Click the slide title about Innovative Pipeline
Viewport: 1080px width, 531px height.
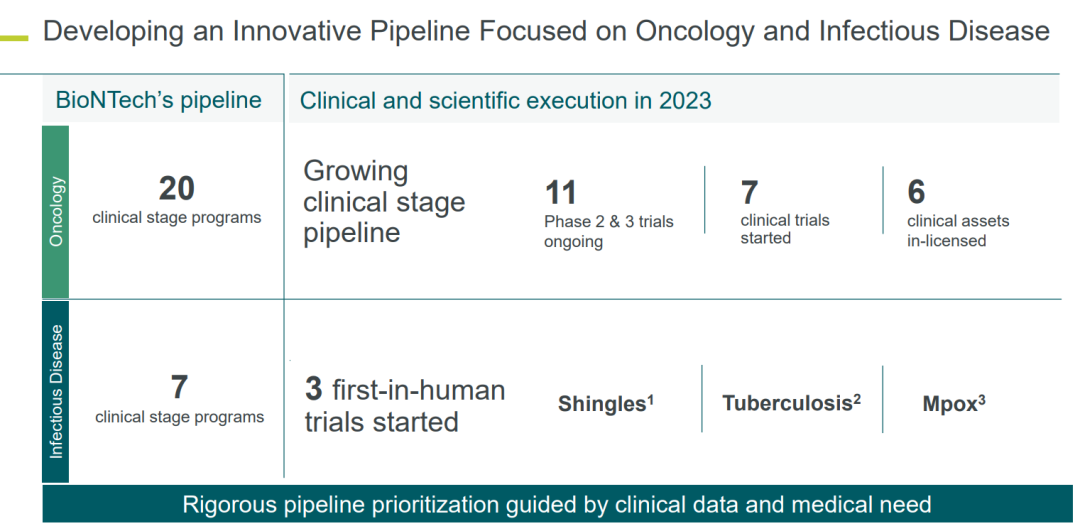pyautogui.click(x=546, y=32)
